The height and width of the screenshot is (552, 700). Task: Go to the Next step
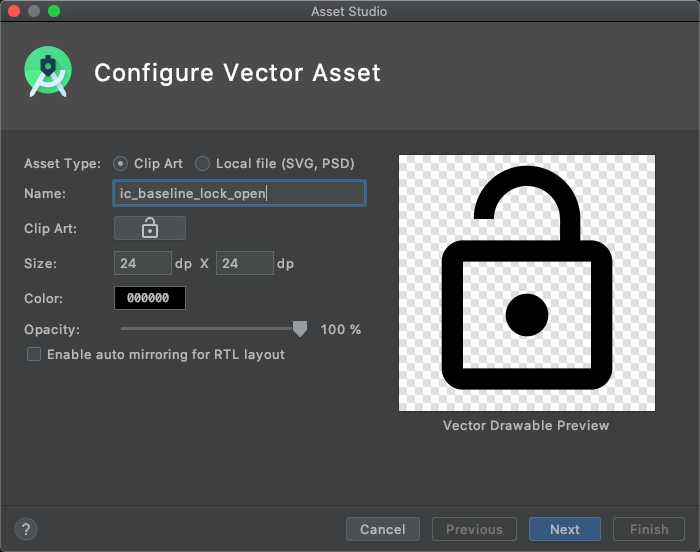[x=564, y=529]
